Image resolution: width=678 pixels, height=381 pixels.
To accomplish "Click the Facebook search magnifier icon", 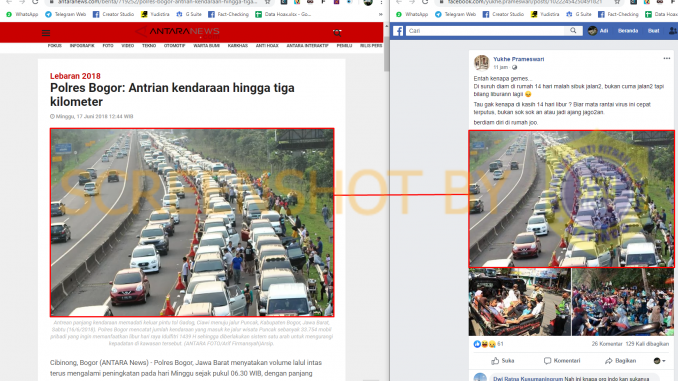I will [x=573, y=31].
